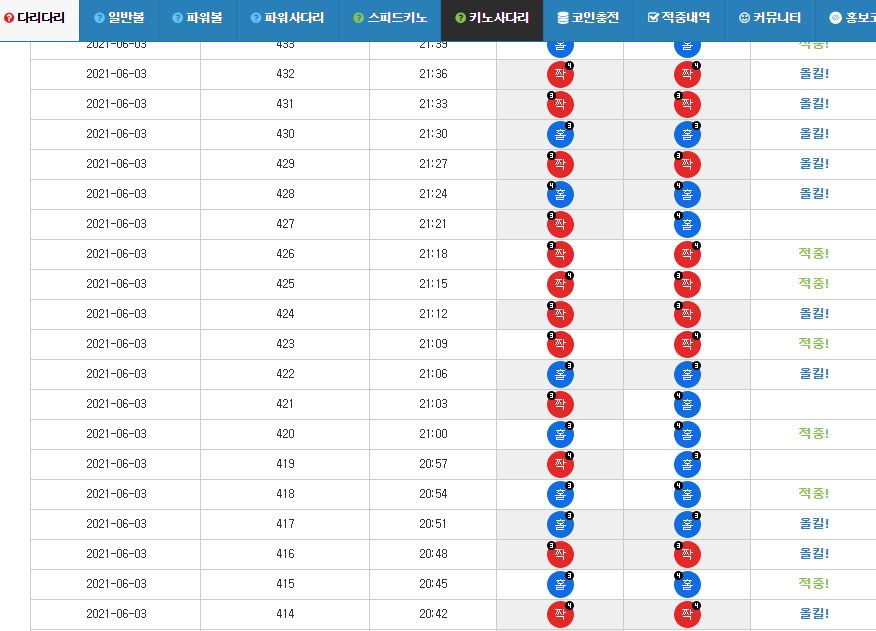The width and height of the screenshot is (876, 631).
Task: Click the blue 홀 circle in round 419 row
Action: [x=687, y=464]
